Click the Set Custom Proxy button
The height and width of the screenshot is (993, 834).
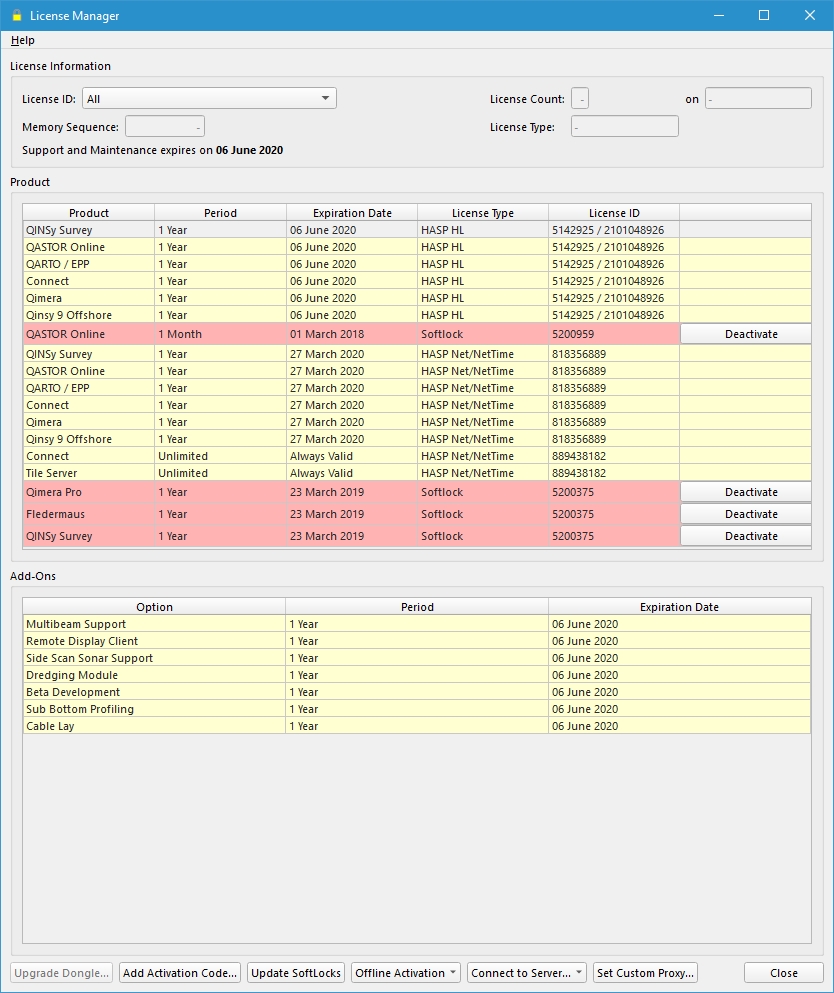(645, 973)
